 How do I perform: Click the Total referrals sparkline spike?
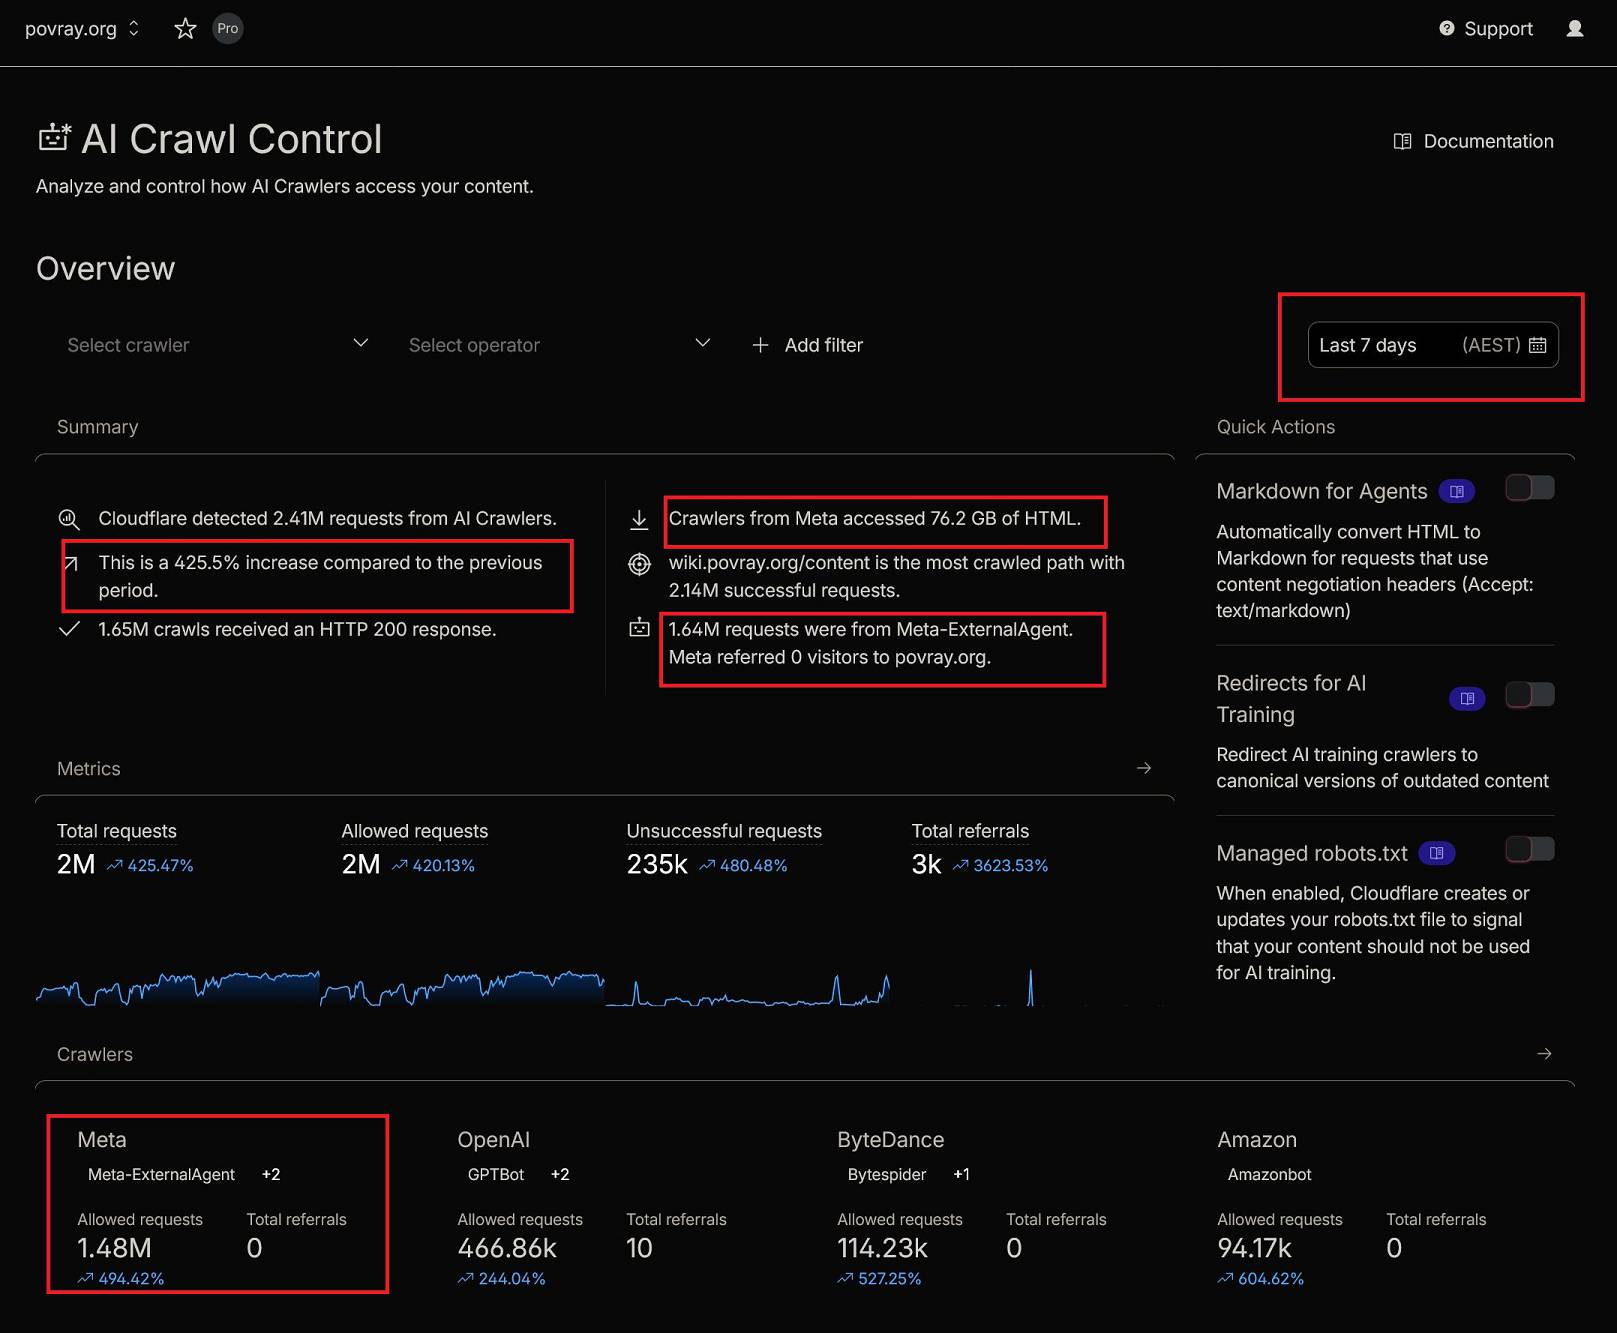coord(1031,987)
